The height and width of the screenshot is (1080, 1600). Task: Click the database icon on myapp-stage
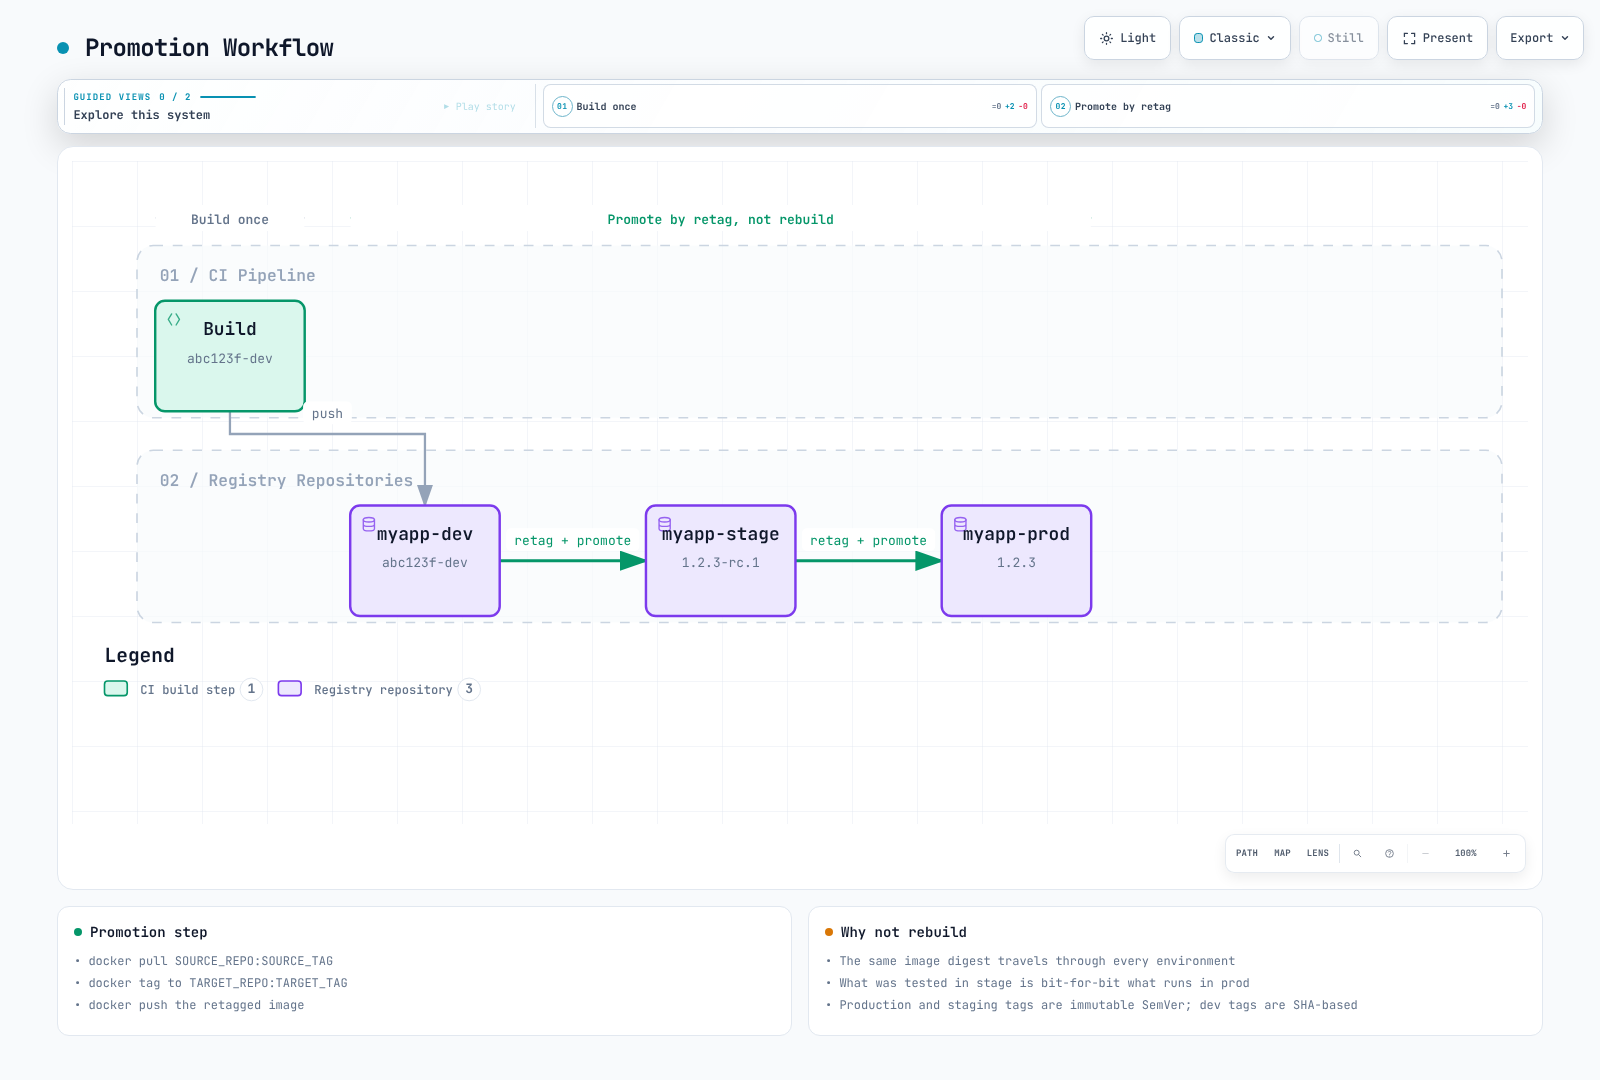tap(665, 523)
